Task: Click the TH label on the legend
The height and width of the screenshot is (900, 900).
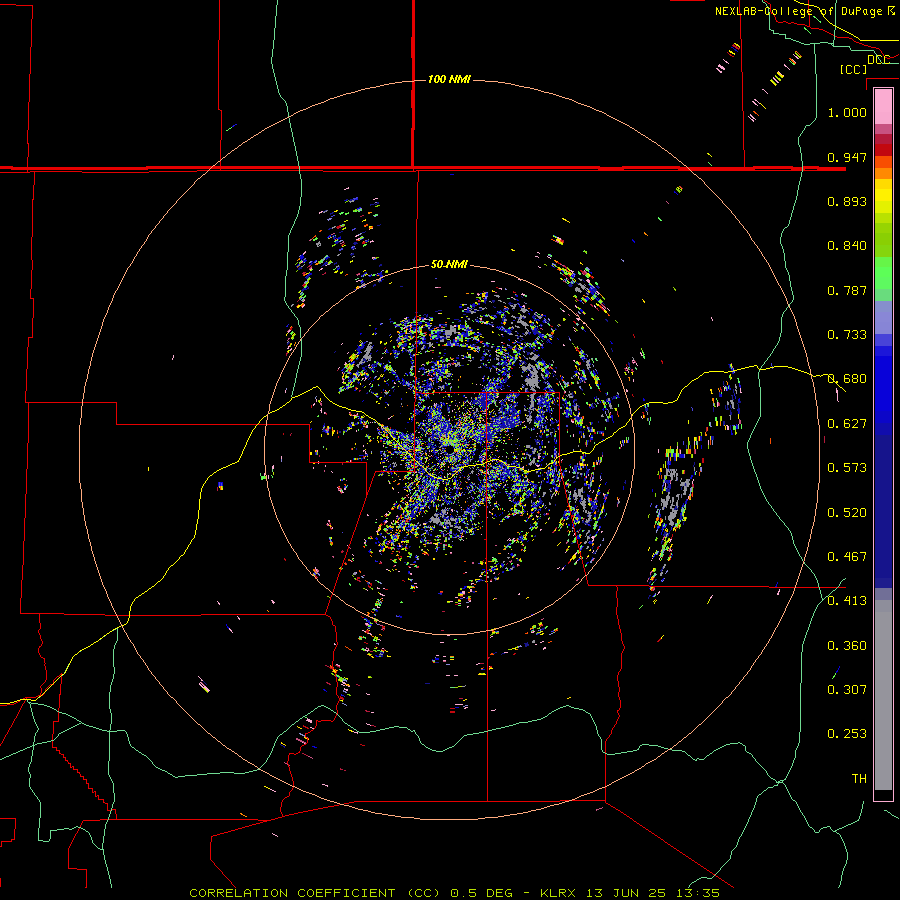Action: point(859,779)
